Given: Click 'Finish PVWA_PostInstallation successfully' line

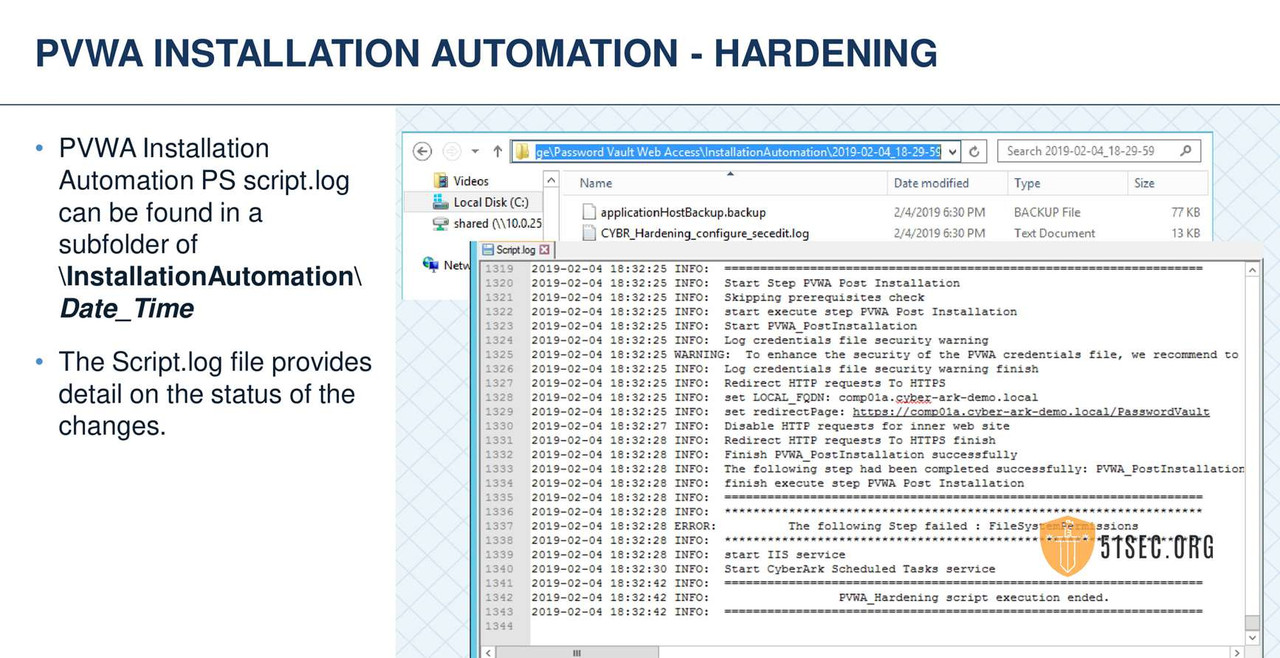Looking at the screenshot, I should click(870, 454).
